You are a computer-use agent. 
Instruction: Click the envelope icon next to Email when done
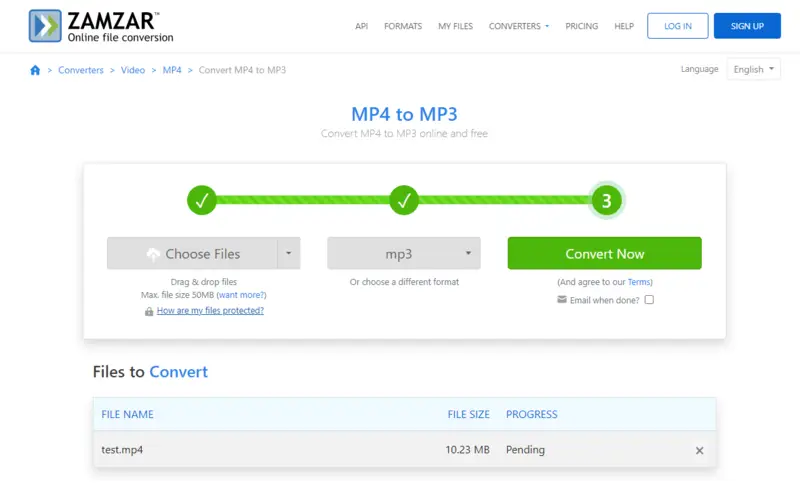click(562, 300)
